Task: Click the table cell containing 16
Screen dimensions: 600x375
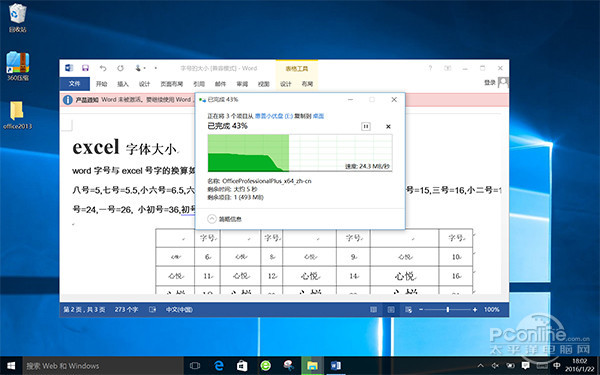Action: (456, 276)
